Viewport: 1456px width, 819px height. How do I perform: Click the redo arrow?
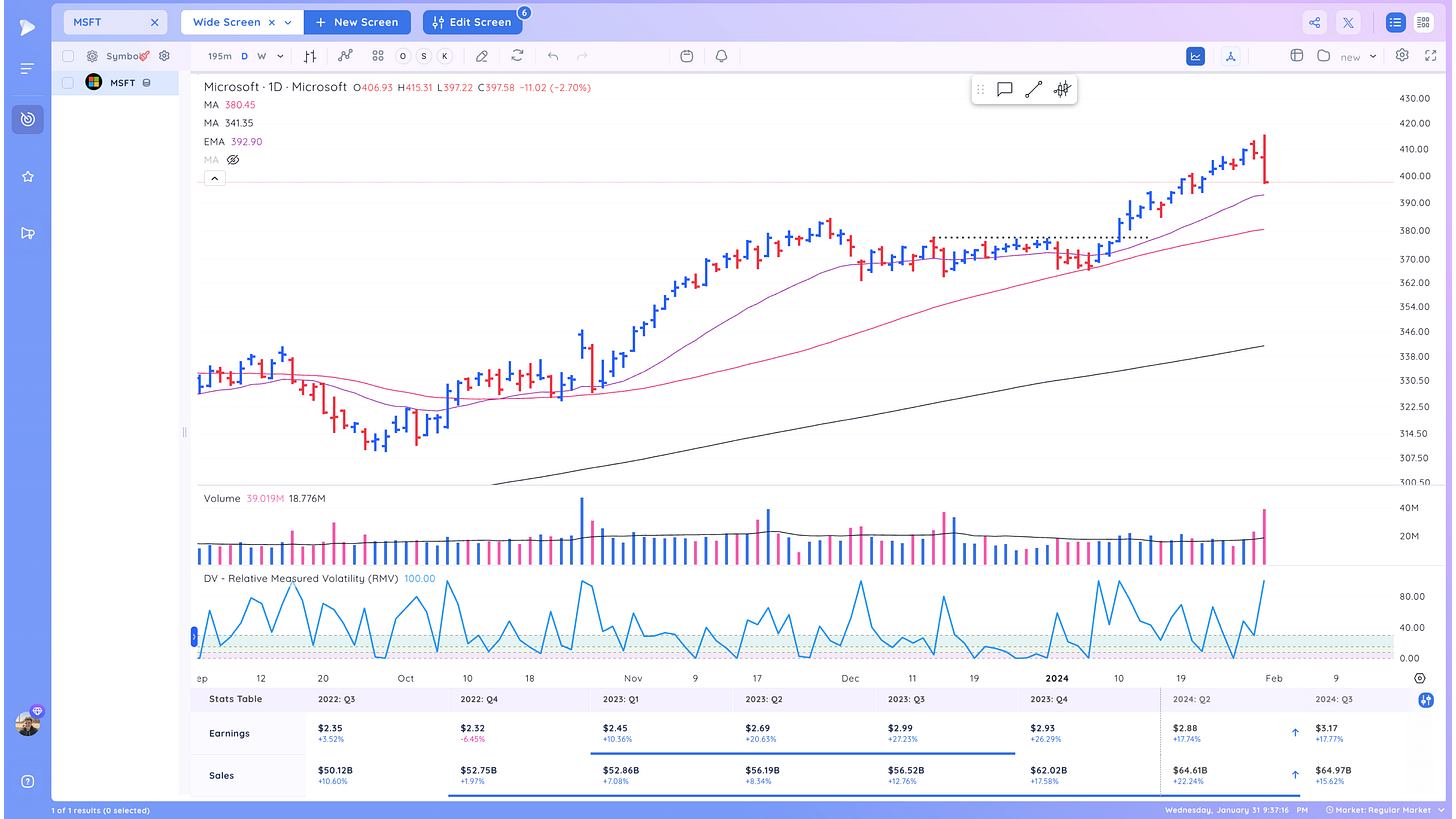coord(582,56)
